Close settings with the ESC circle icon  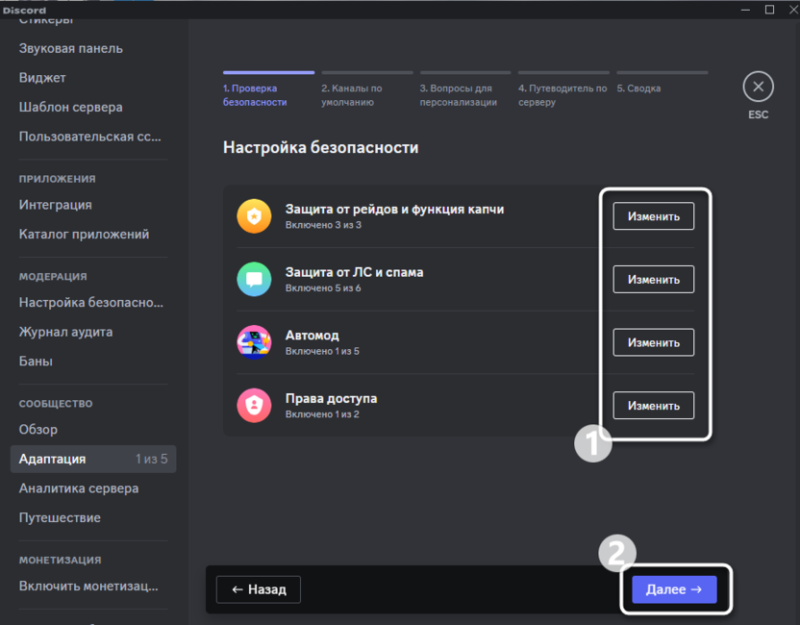(758, 87)
